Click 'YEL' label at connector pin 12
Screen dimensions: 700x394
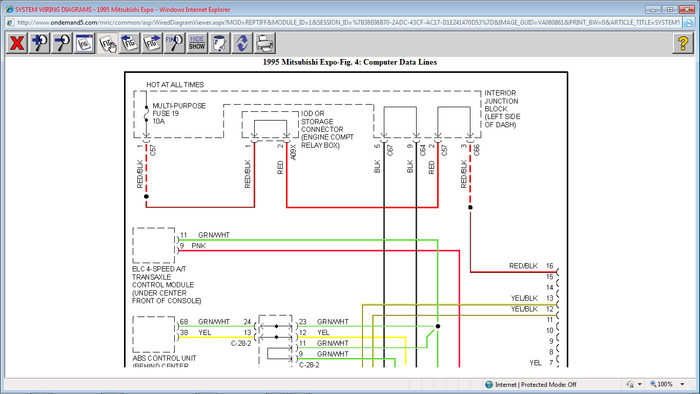tap(323, 332)
